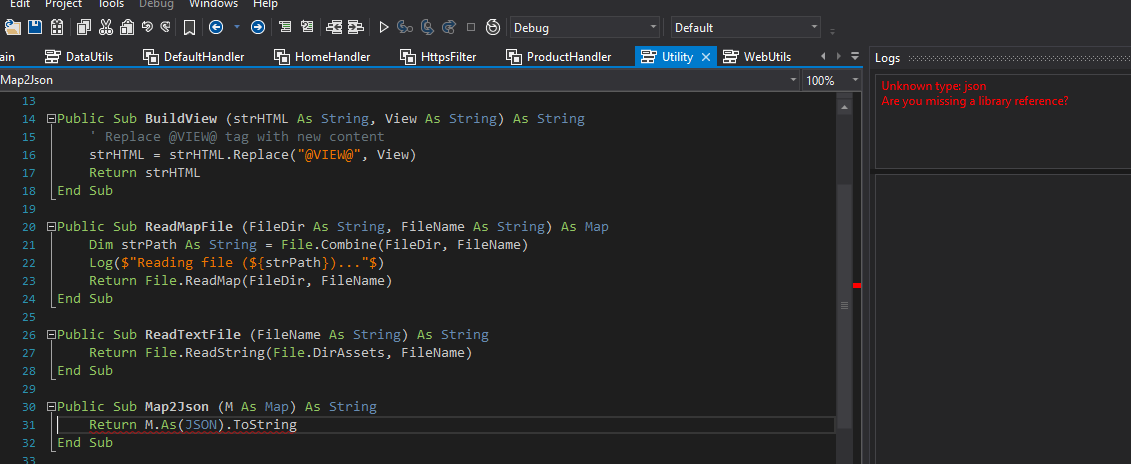Click the red error marker on scrollbar
The width and height of the screenshot is (1131, 464).
[x=857, y=286]
